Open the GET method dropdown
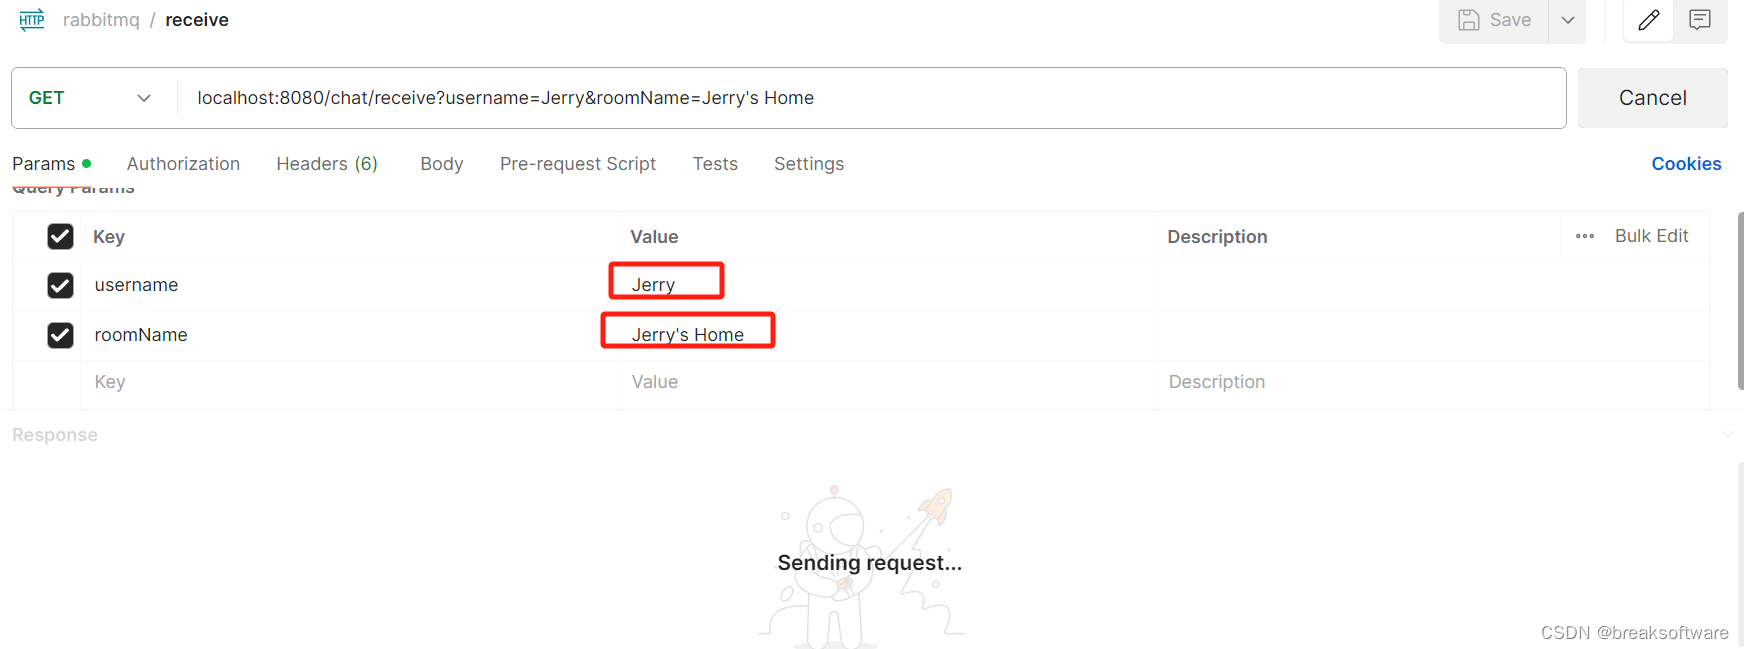This screenshot has width=1744, height=649. 90,98
